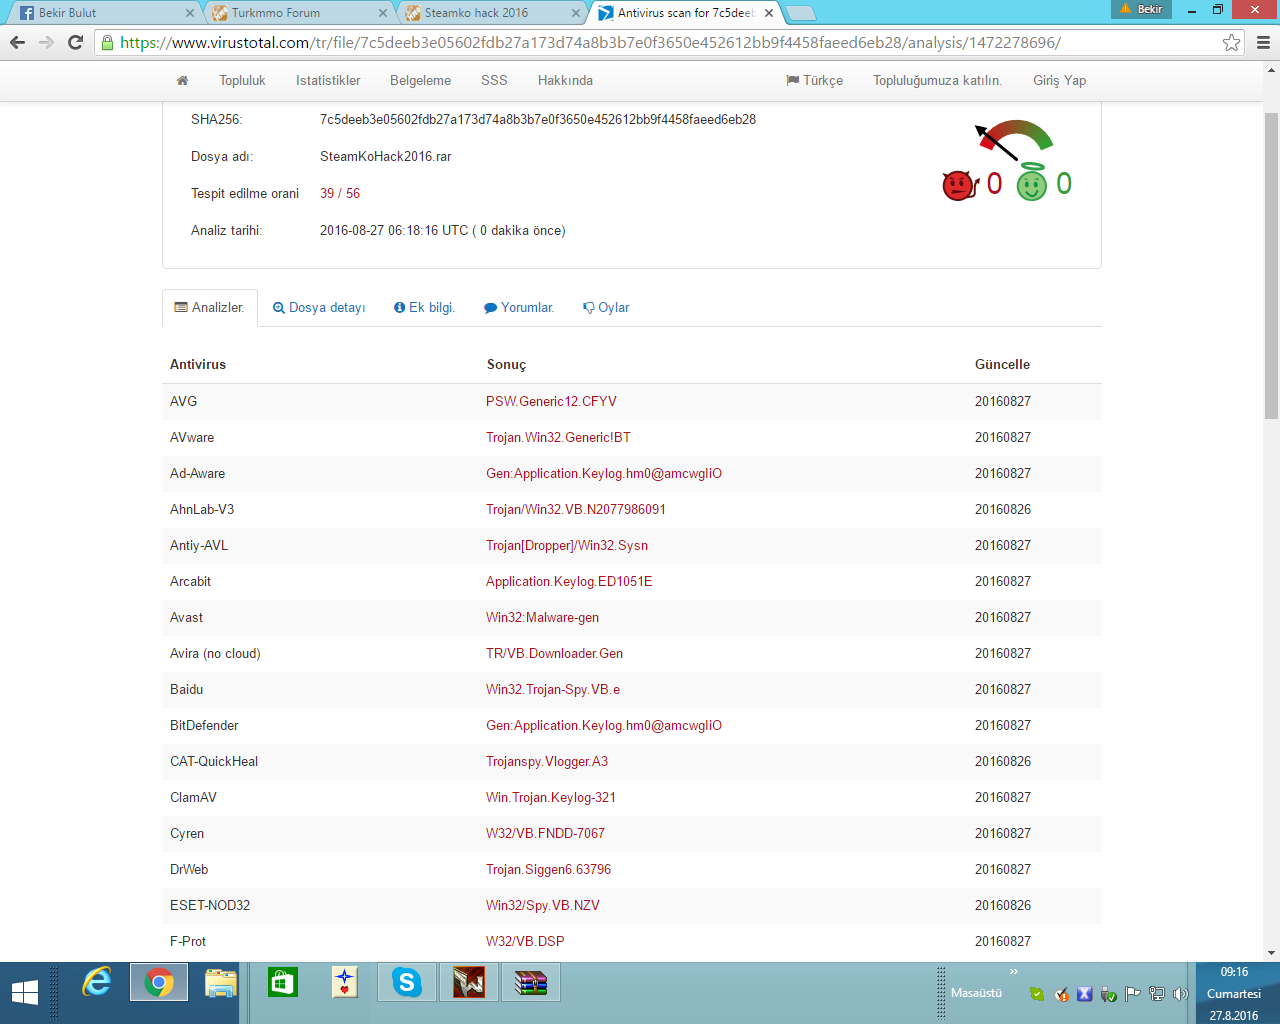
Task: Click the file name SteamKoHack2016.rar
Action: click(386, 157)
